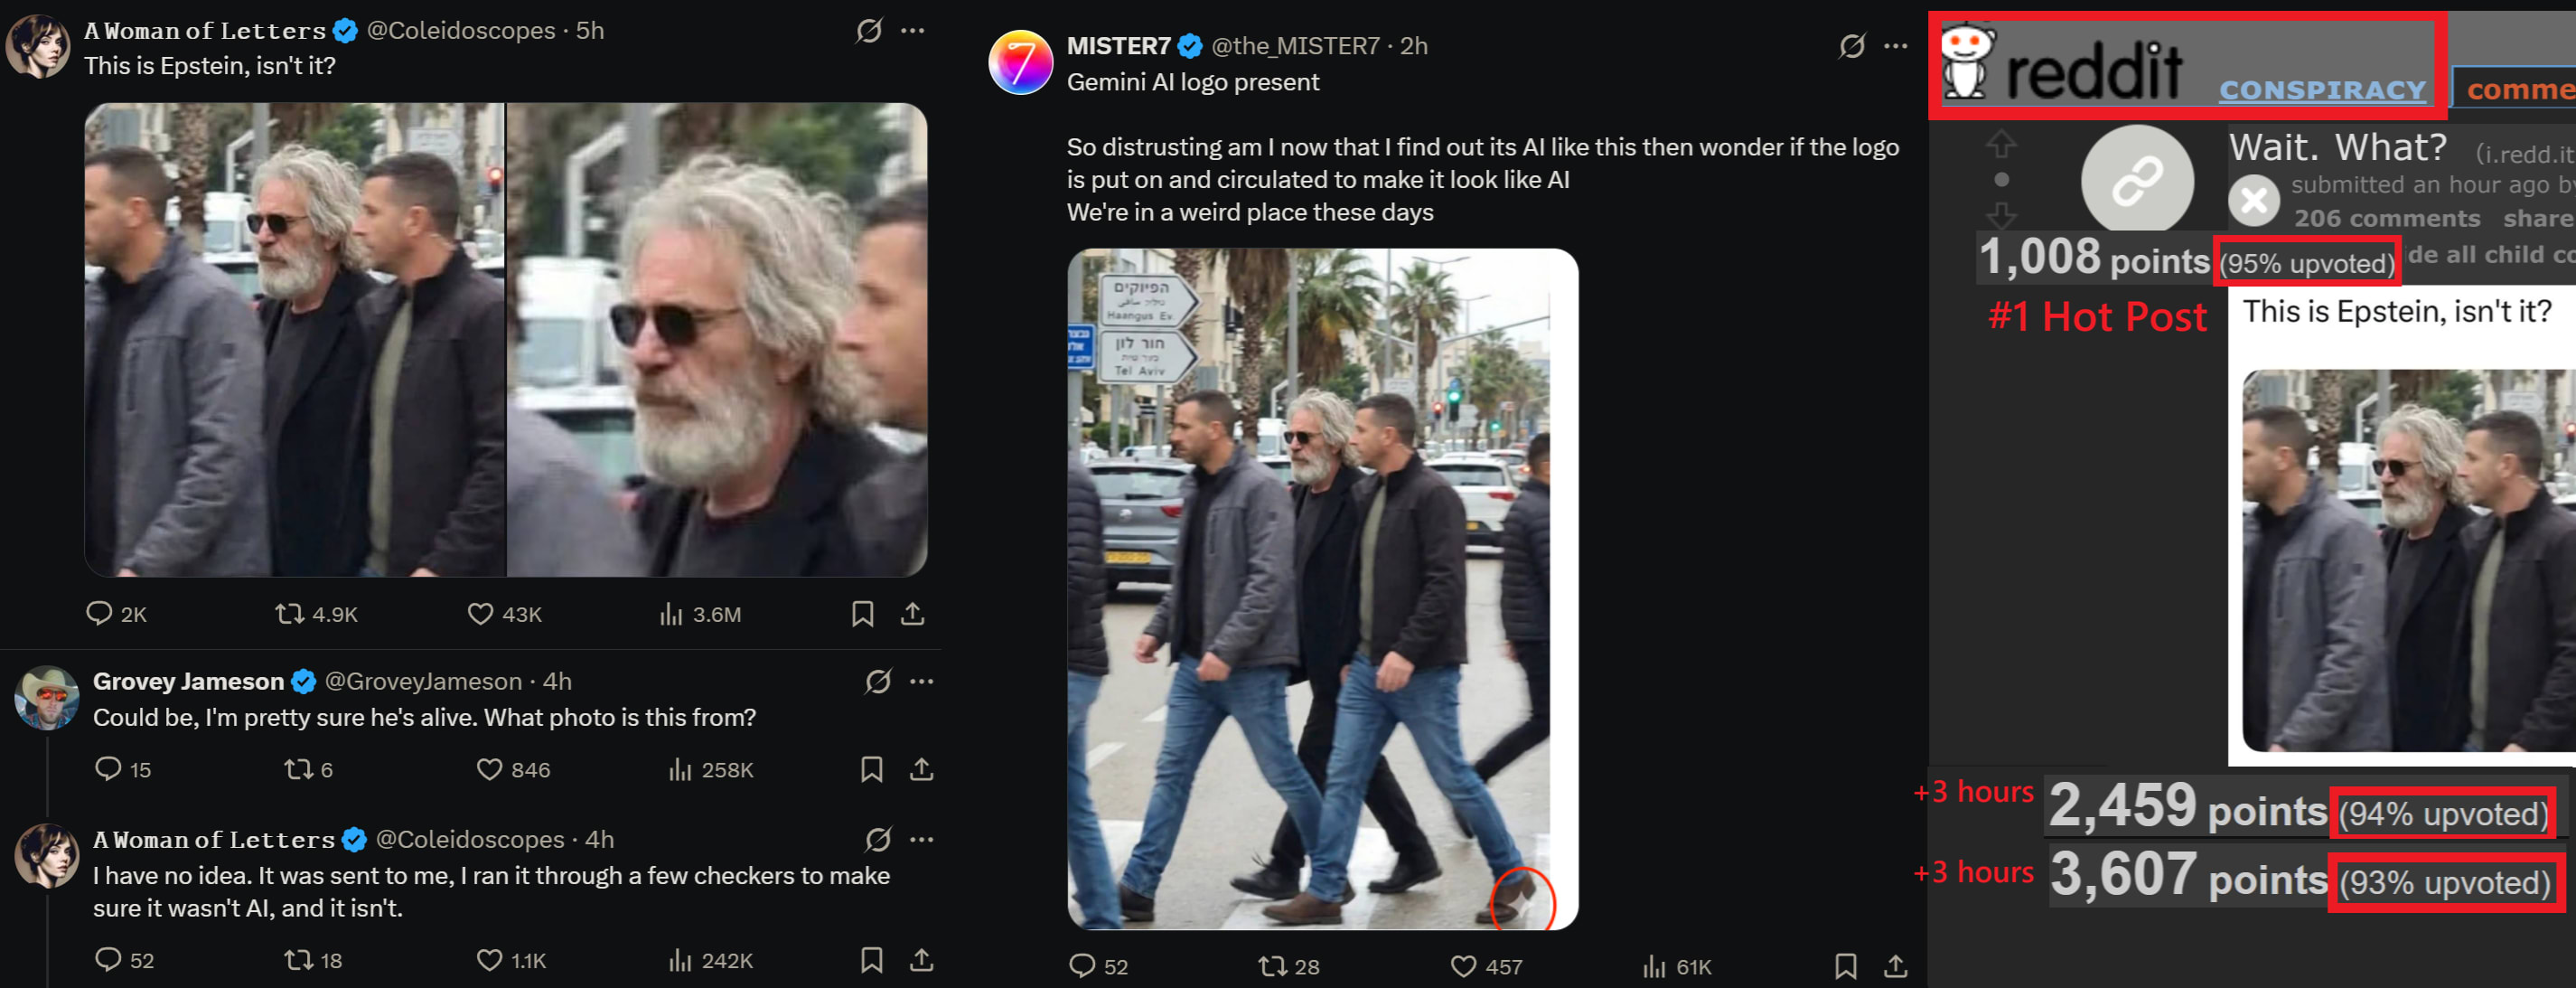Expand more menu on top Coleidoscopes tweet
The image size is (2576, 988).
click(x=912, y=31)
